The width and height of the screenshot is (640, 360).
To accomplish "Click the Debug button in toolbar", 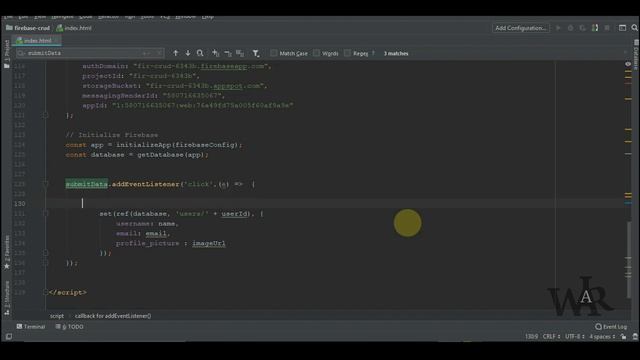I will tap(571, 28).
